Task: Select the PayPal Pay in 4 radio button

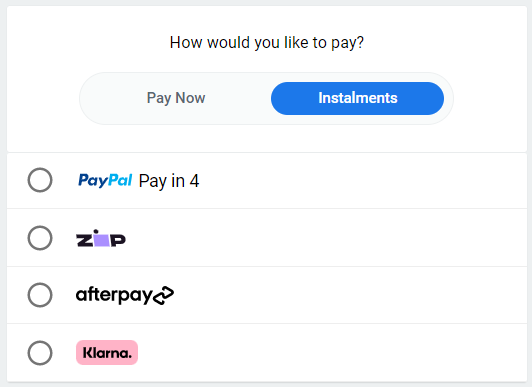Action: pyautogui.click(x=40, y=180)
